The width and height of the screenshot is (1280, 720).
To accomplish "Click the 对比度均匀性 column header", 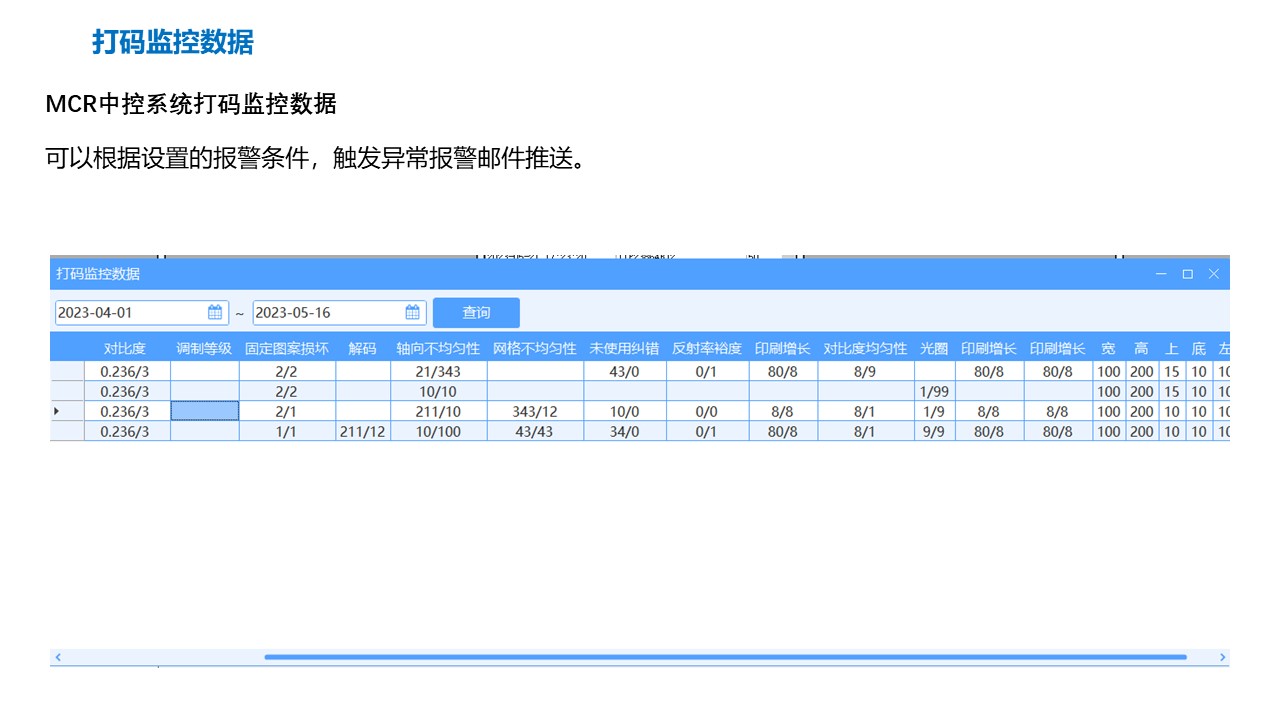I will pyautogui.click(x=865, y=348).
